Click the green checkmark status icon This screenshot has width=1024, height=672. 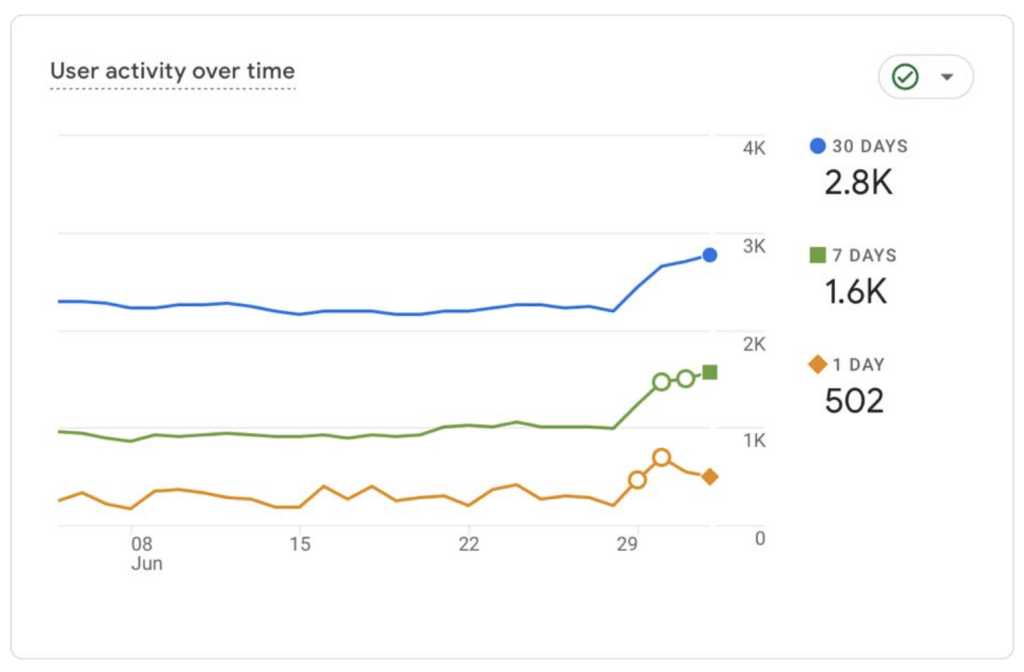[x=905, y=77]
